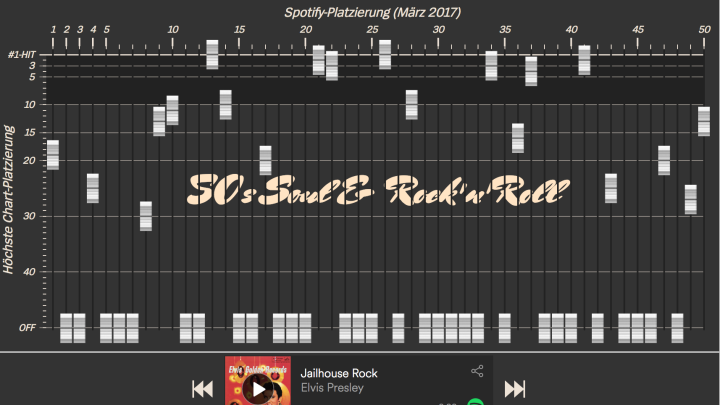
Task: Select the slider knob for Spotify rank 49
Action: (x=691, y=199)
